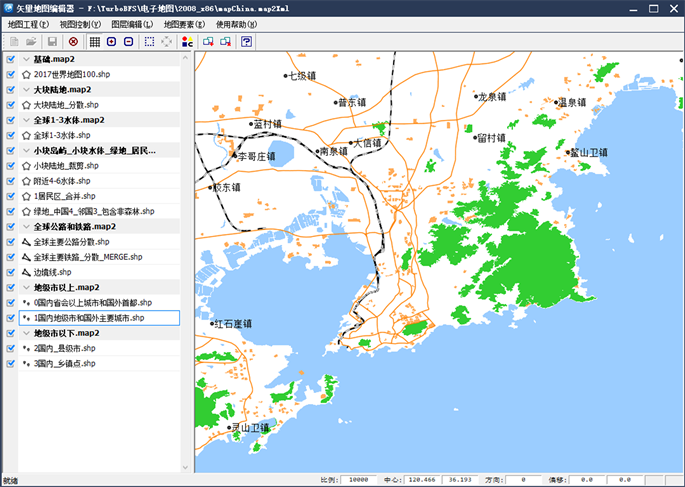The width and height of the screenshot is (685, 487).
Task: Open the color settings icon in toolbar
Action: click(x=187, y=42)
